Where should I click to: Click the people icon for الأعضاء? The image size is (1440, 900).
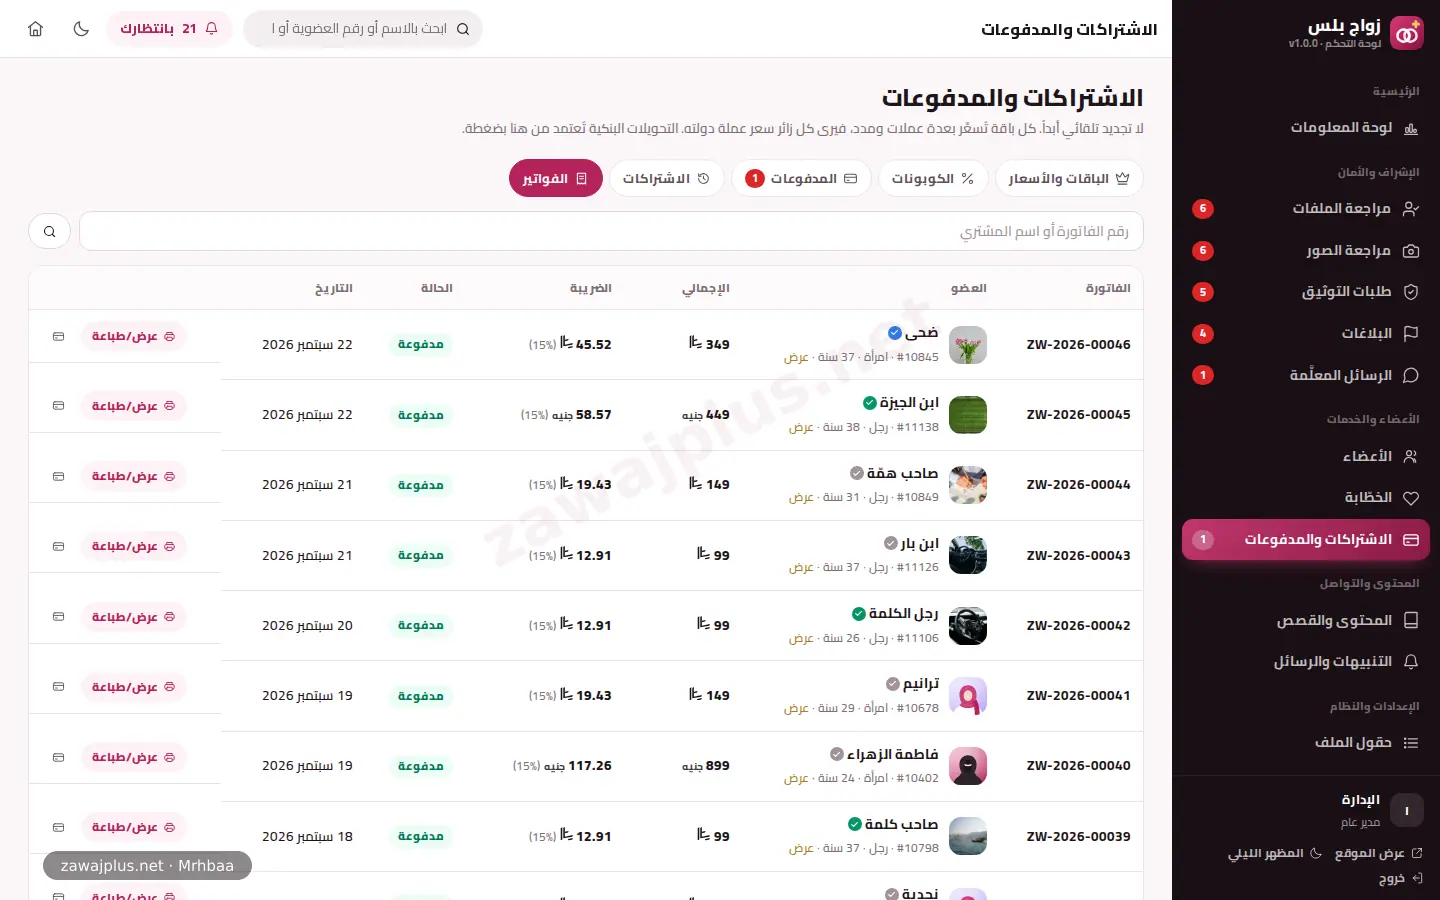click(1411, 456)
